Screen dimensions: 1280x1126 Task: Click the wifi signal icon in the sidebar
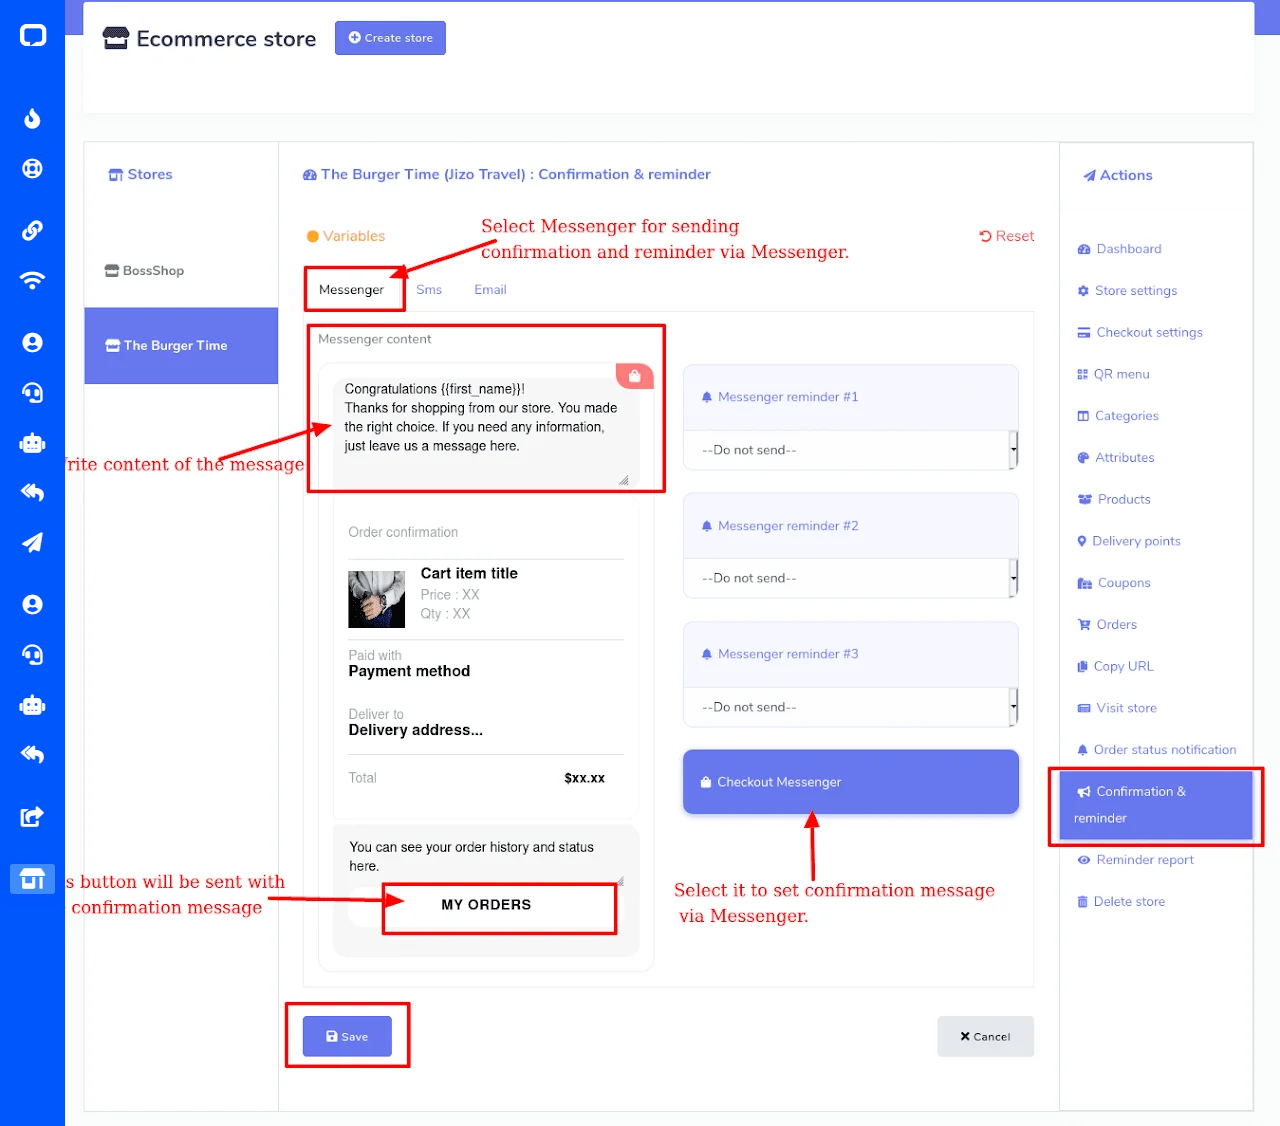click(x=32, y=280)
